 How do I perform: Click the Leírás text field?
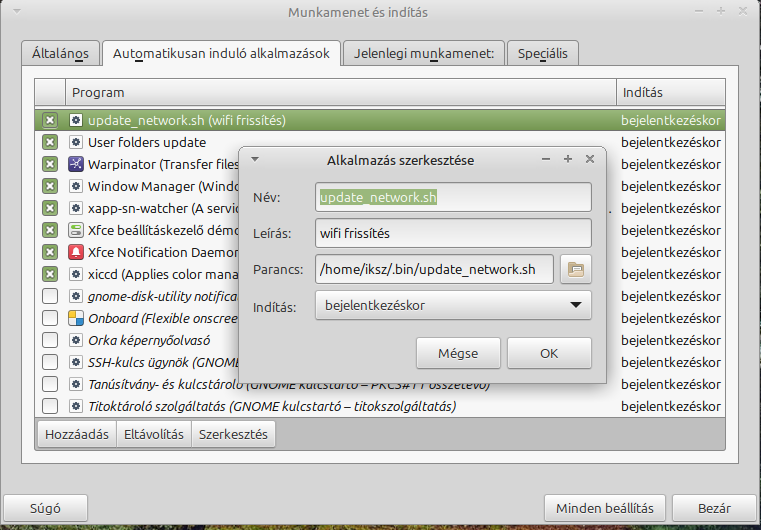(453, 233)
